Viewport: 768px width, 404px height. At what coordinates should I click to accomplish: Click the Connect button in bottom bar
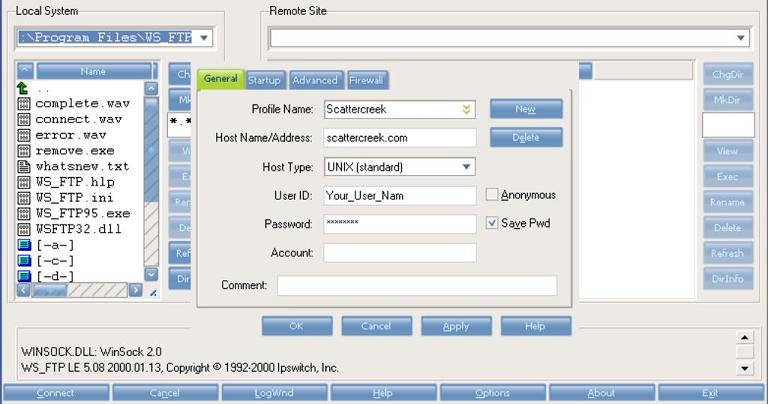click(56, 393)
